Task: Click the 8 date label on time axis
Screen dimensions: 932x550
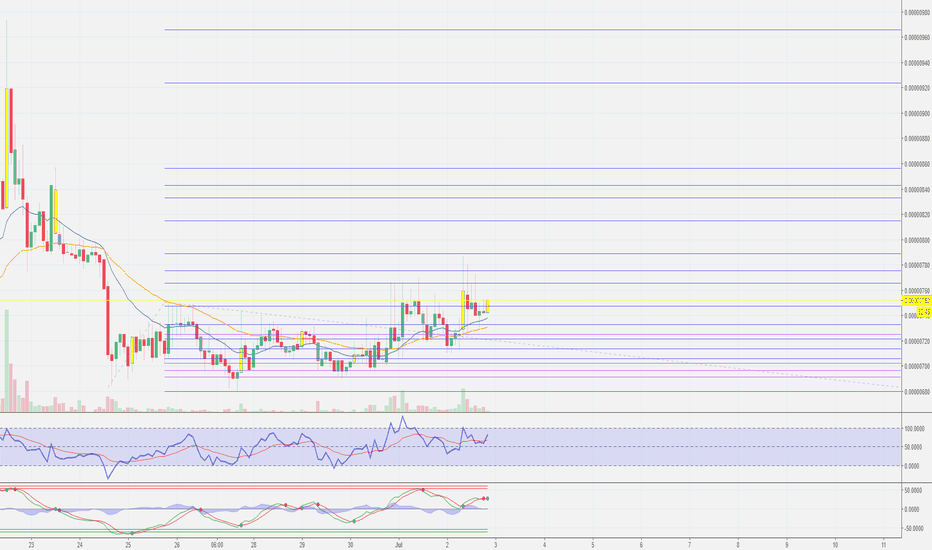Action: (738, 544)
